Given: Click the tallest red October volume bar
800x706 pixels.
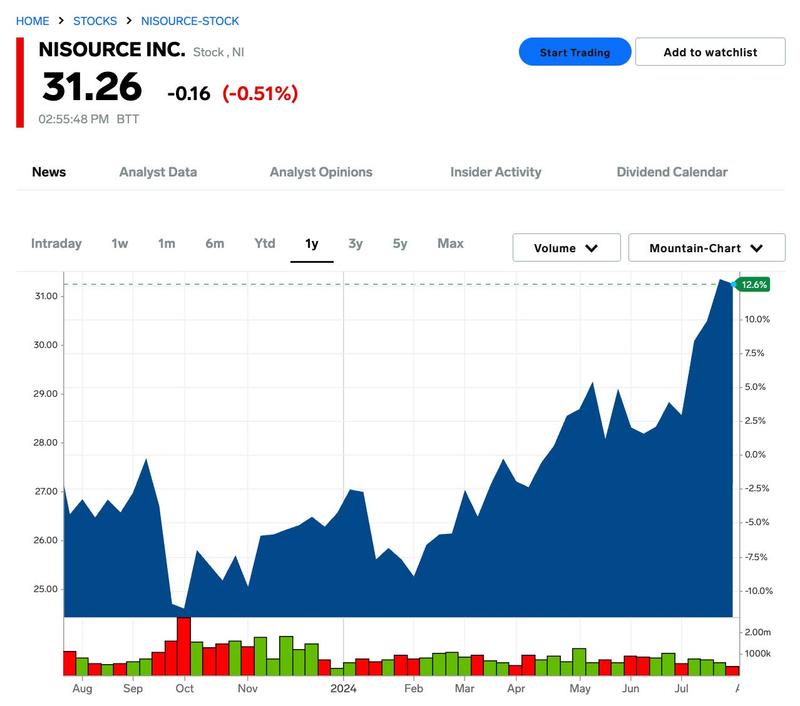Looking at the screenshot, I should [x=184, y=646].
